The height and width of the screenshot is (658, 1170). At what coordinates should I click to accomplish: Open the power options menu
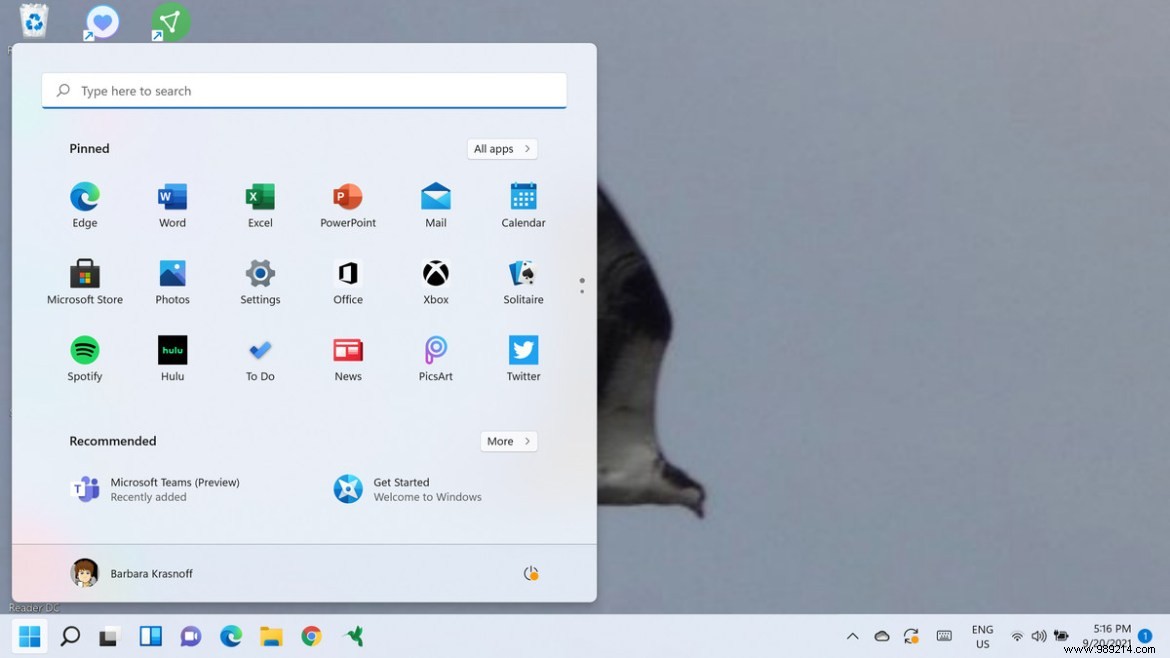(531, 573)
